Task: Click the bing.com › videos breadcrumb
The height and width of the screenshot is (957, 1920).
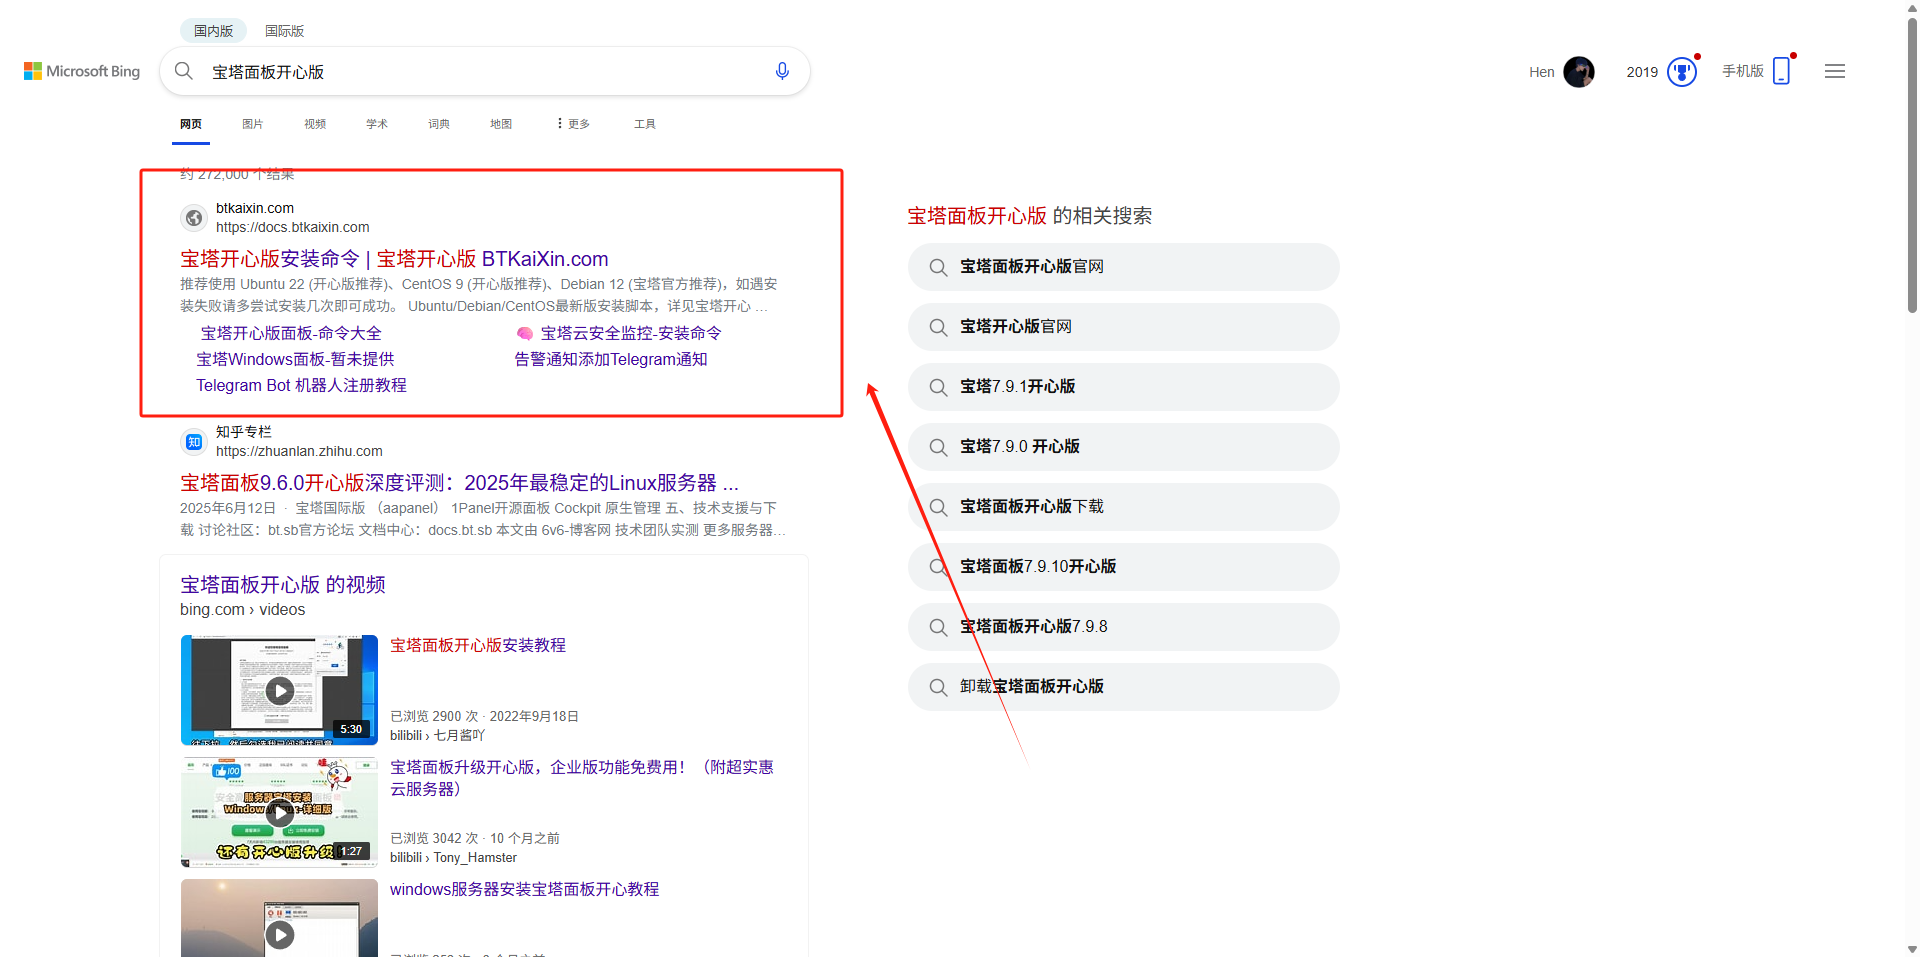Action: pyautogui.click(x=242, y=610)
